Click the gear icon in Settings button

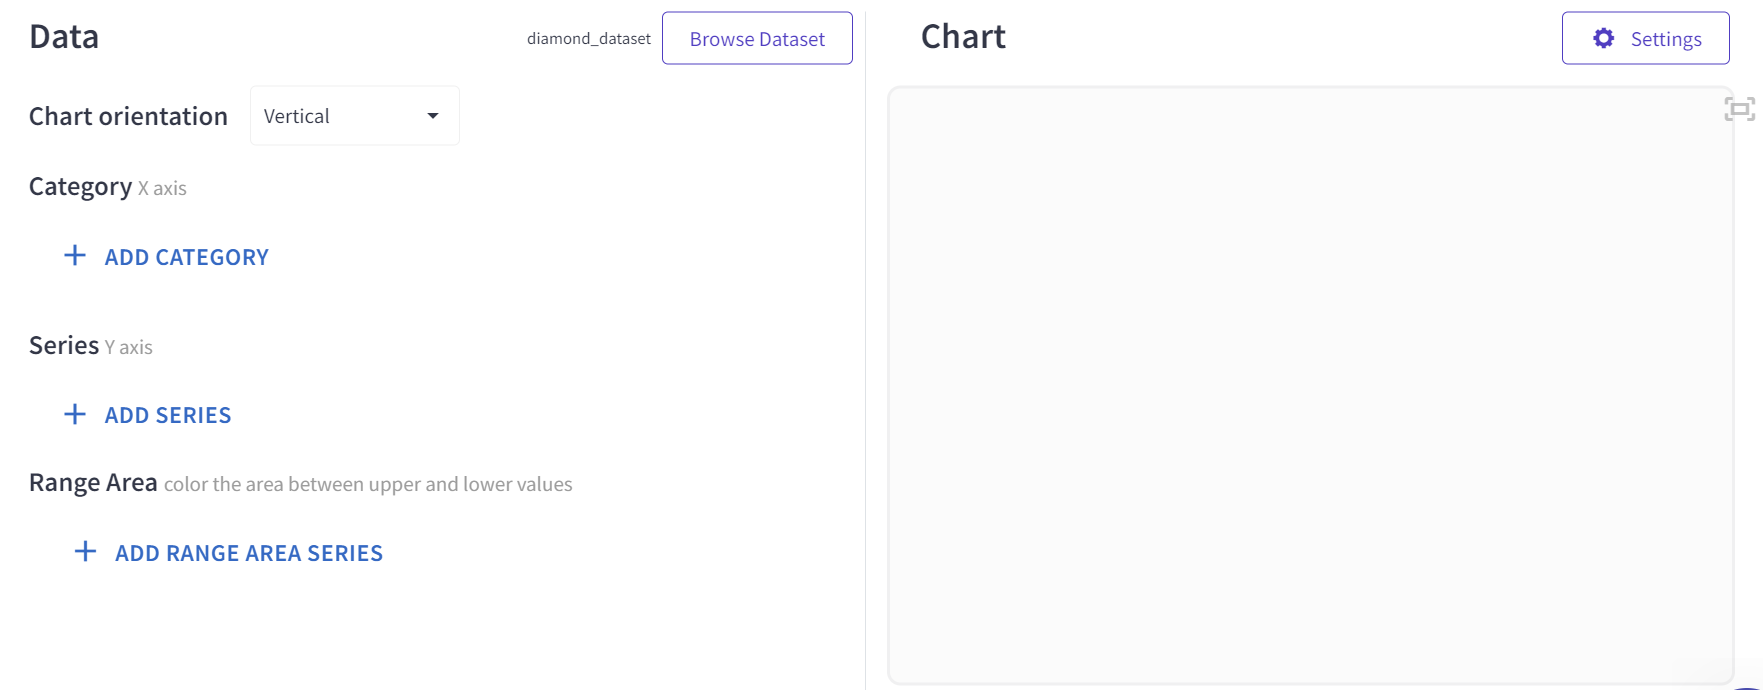pyautogui.click(x=1603, y=38)
